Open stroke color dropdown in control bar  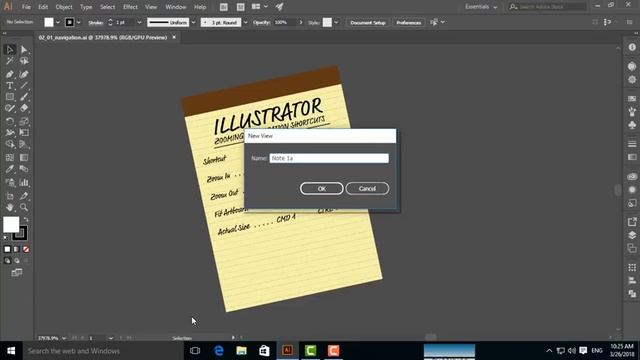coord(78,22)
